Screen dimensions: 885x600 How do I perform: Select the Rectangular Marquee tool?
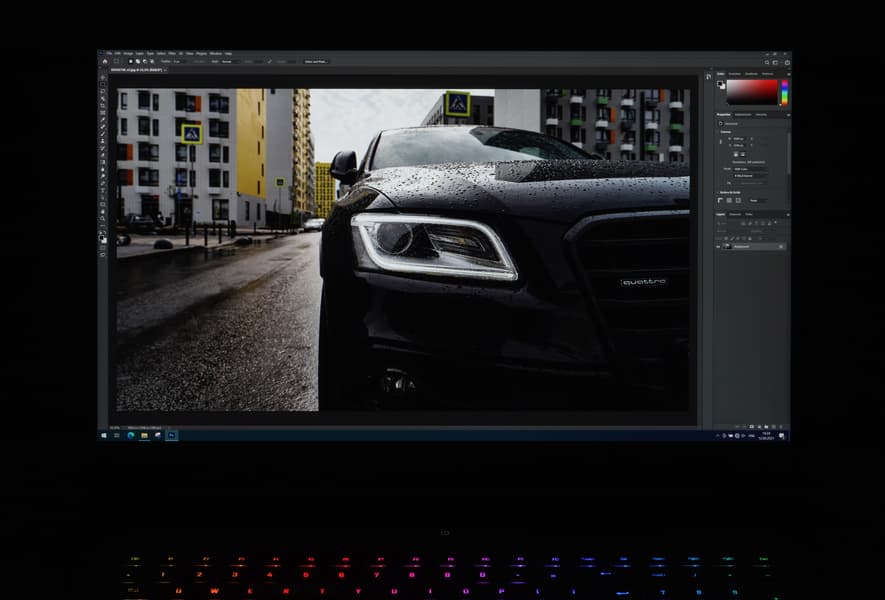[x=102, y=85]
